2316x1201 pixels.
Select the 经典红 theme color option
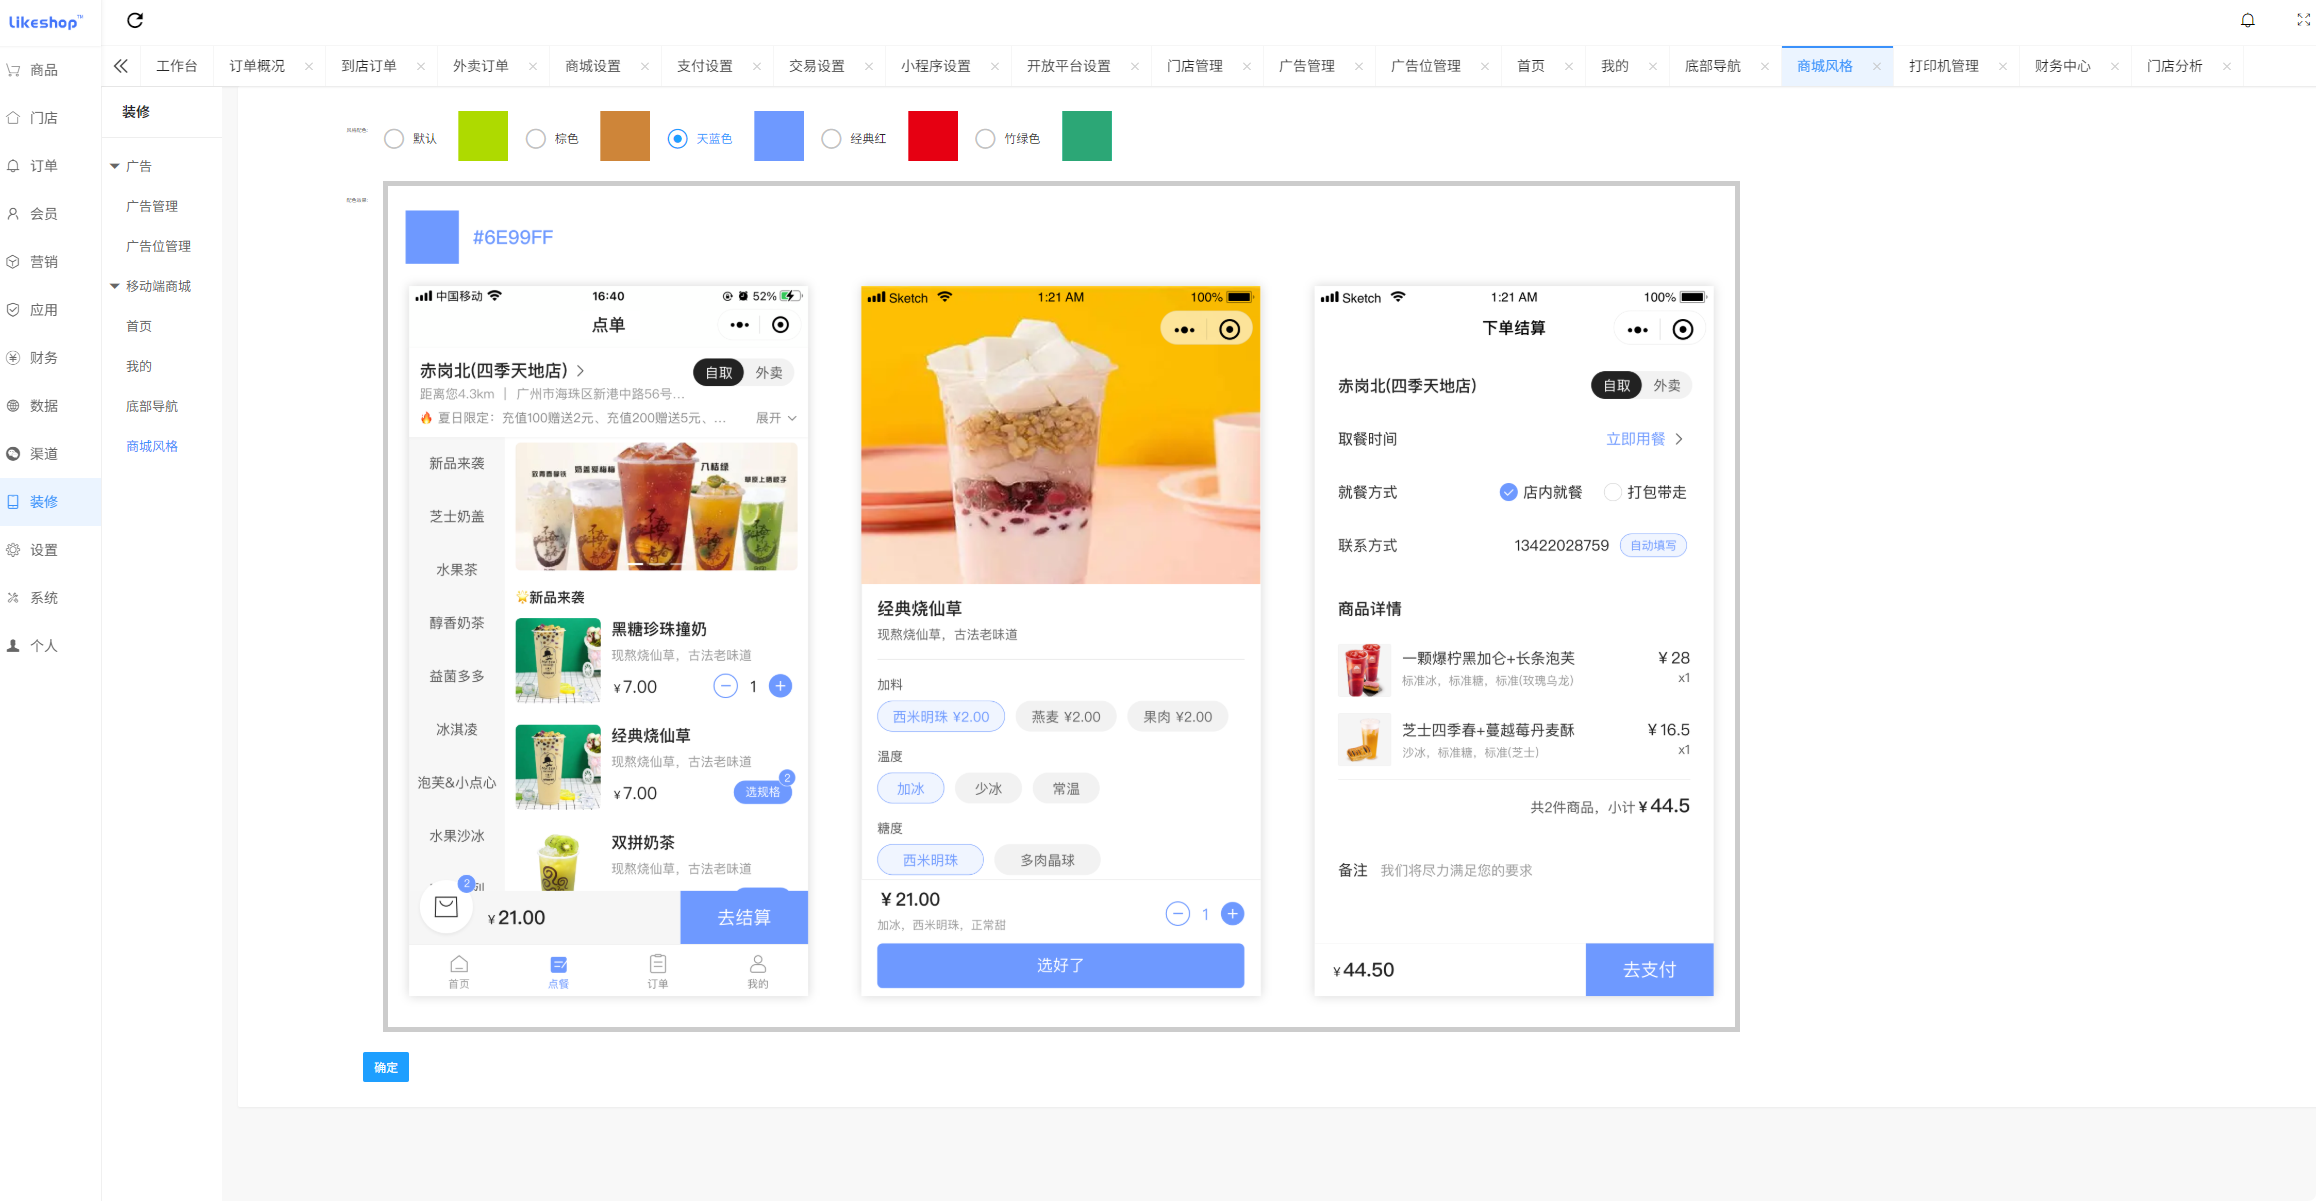coord(831,137)
